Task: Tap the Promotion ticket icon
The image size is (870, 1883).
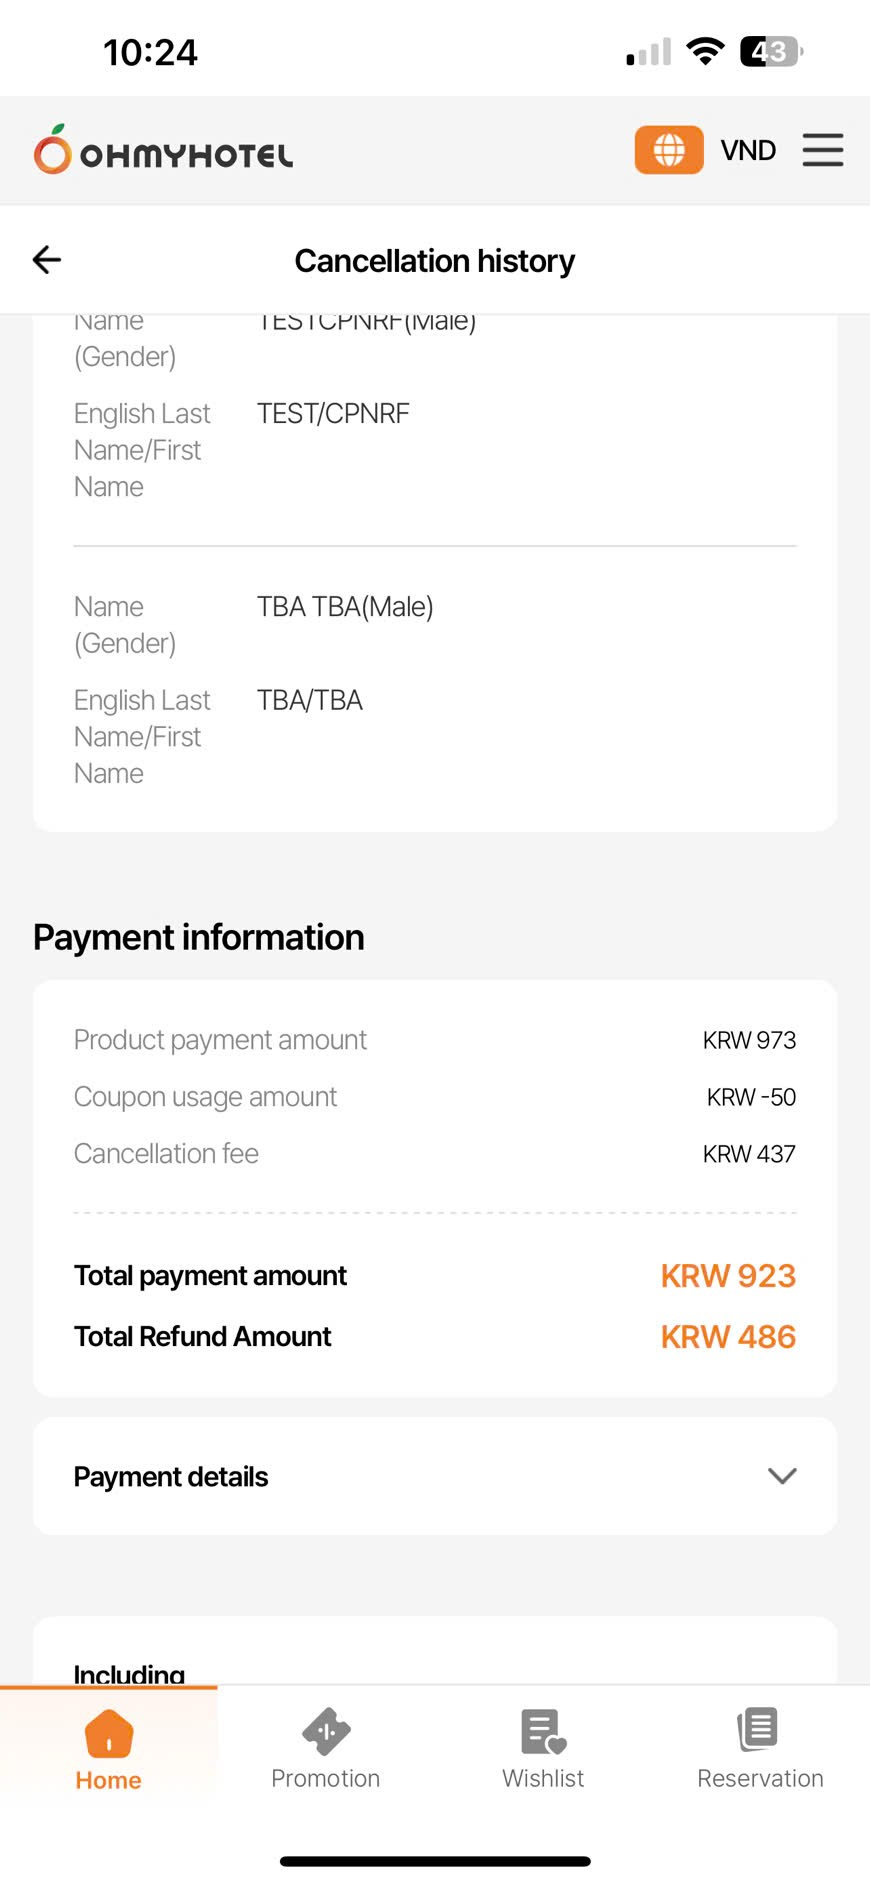Action: (x=326, y=1731)
